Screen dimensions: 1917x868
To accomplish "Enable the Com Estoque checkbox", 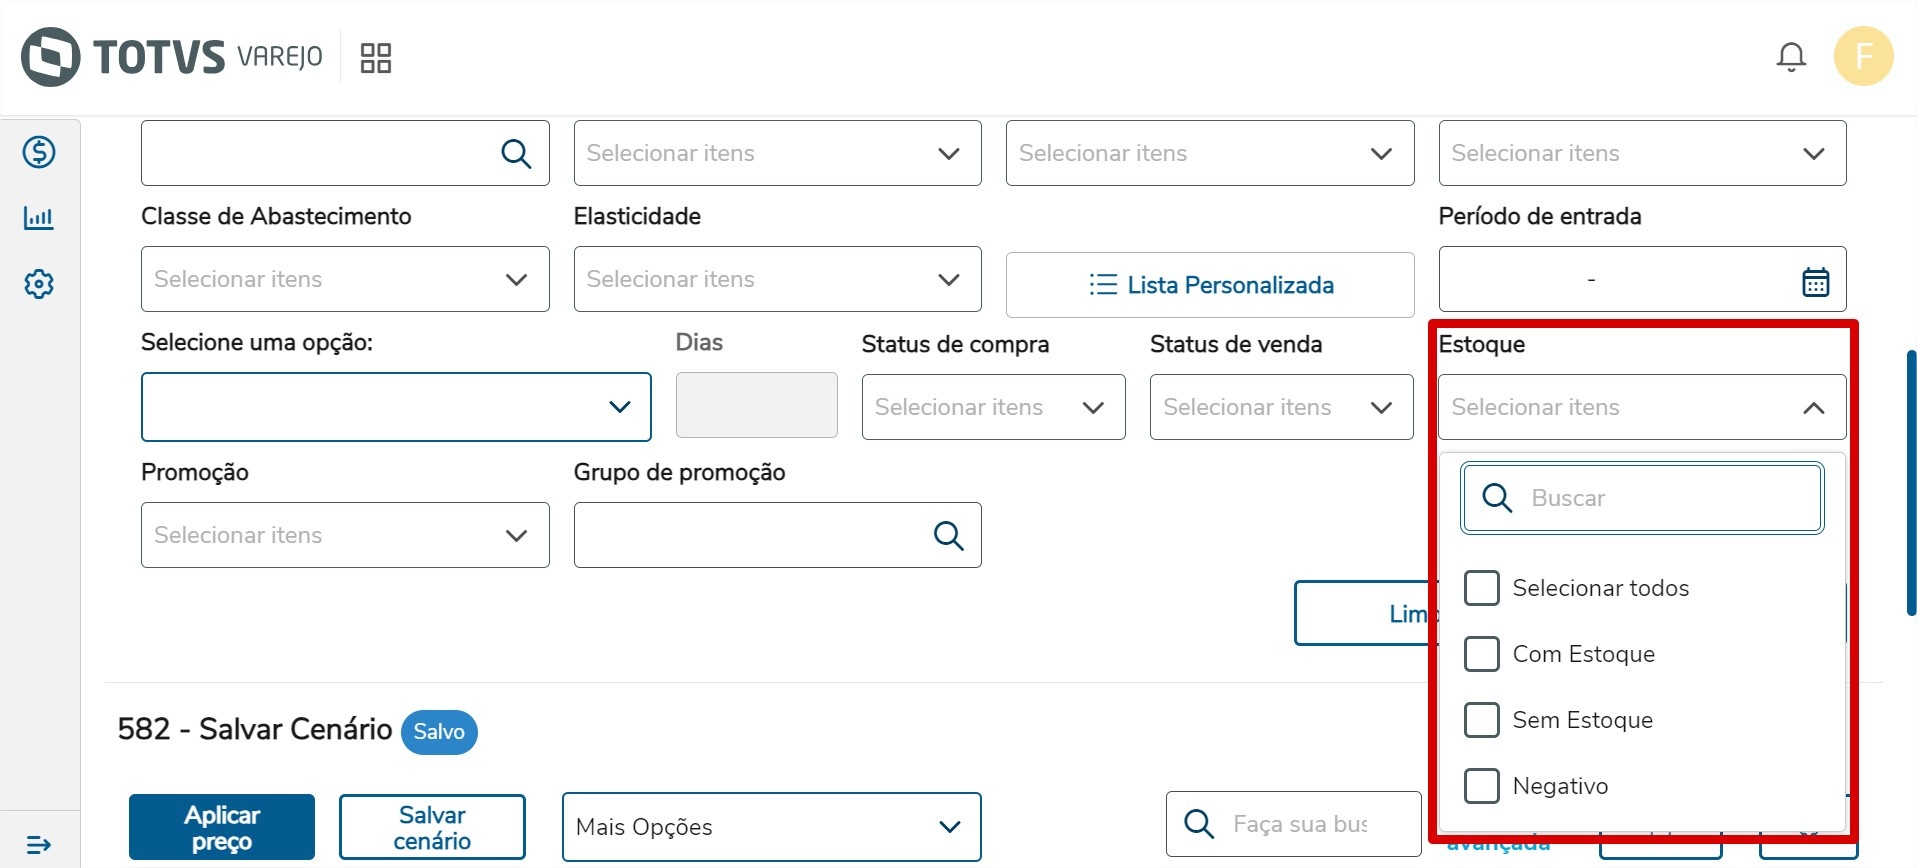I will pos(1481,654).
